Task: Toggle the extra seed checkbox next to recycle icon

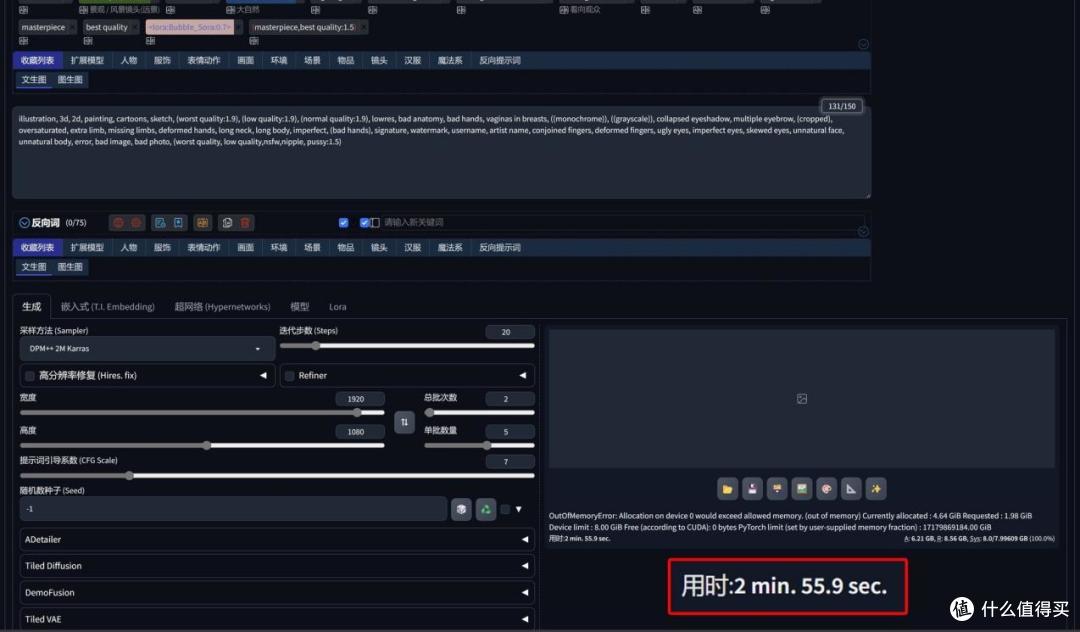Action: 506,509
